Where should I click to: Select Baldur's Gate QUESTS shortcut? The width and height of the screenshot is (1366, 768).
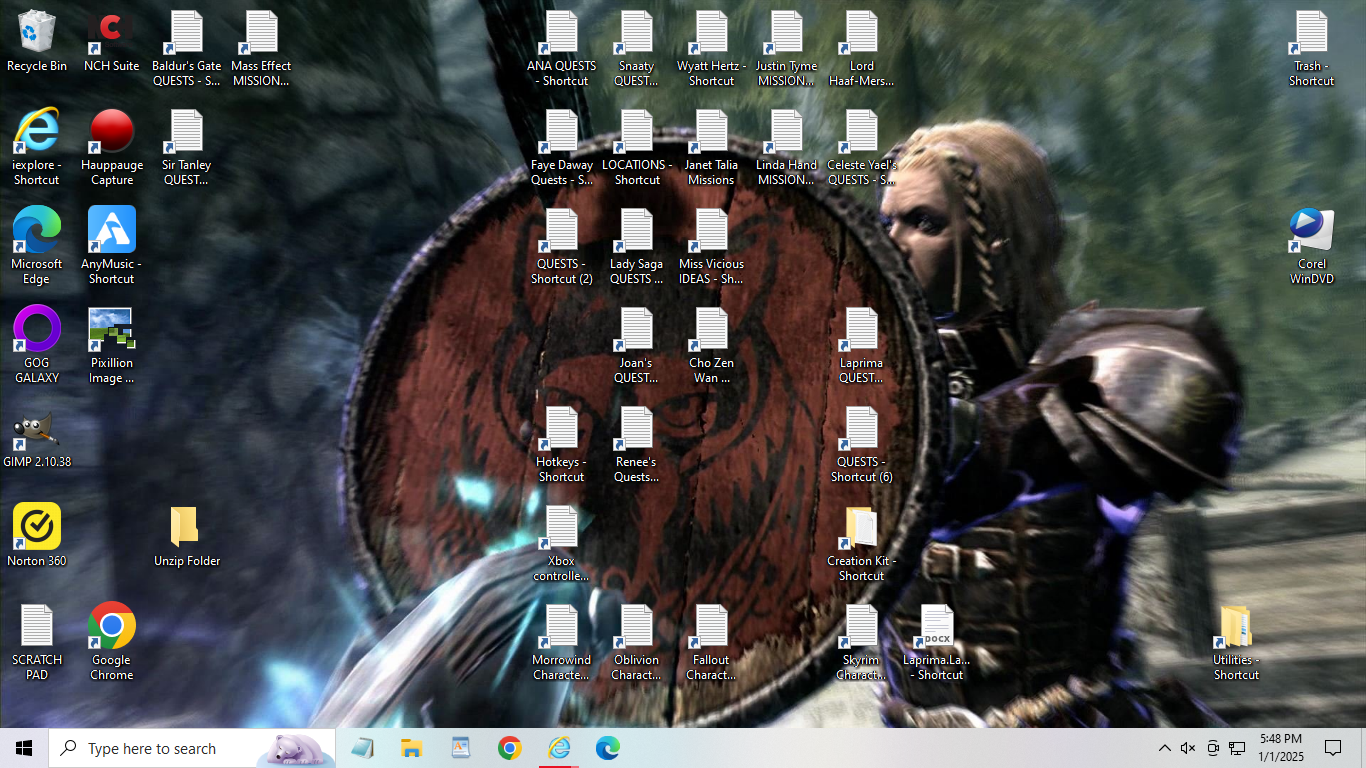[x=187, y=47]
